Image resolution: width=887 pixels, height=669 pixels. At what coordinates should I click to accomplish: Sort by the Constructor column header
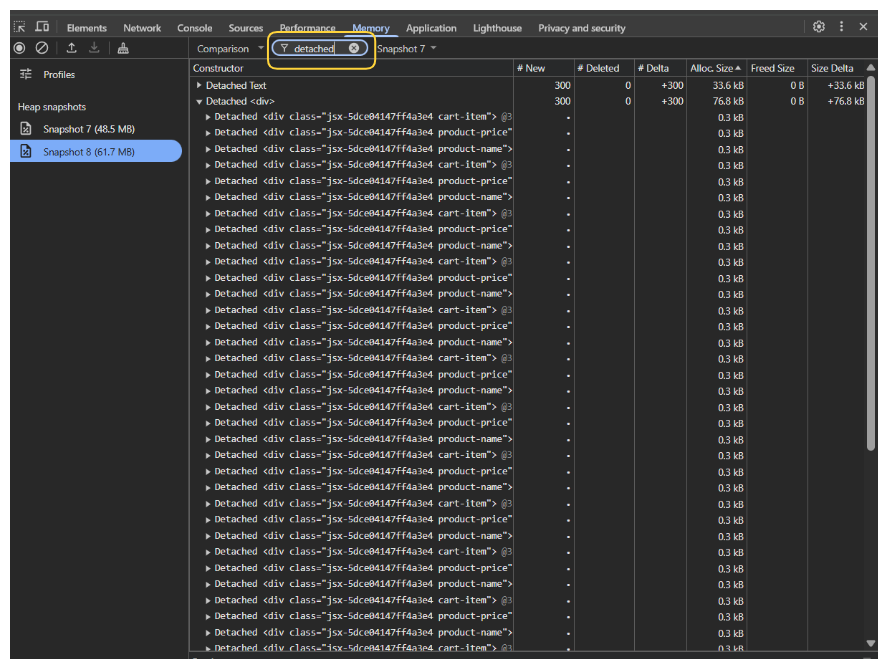click(351, 68)
